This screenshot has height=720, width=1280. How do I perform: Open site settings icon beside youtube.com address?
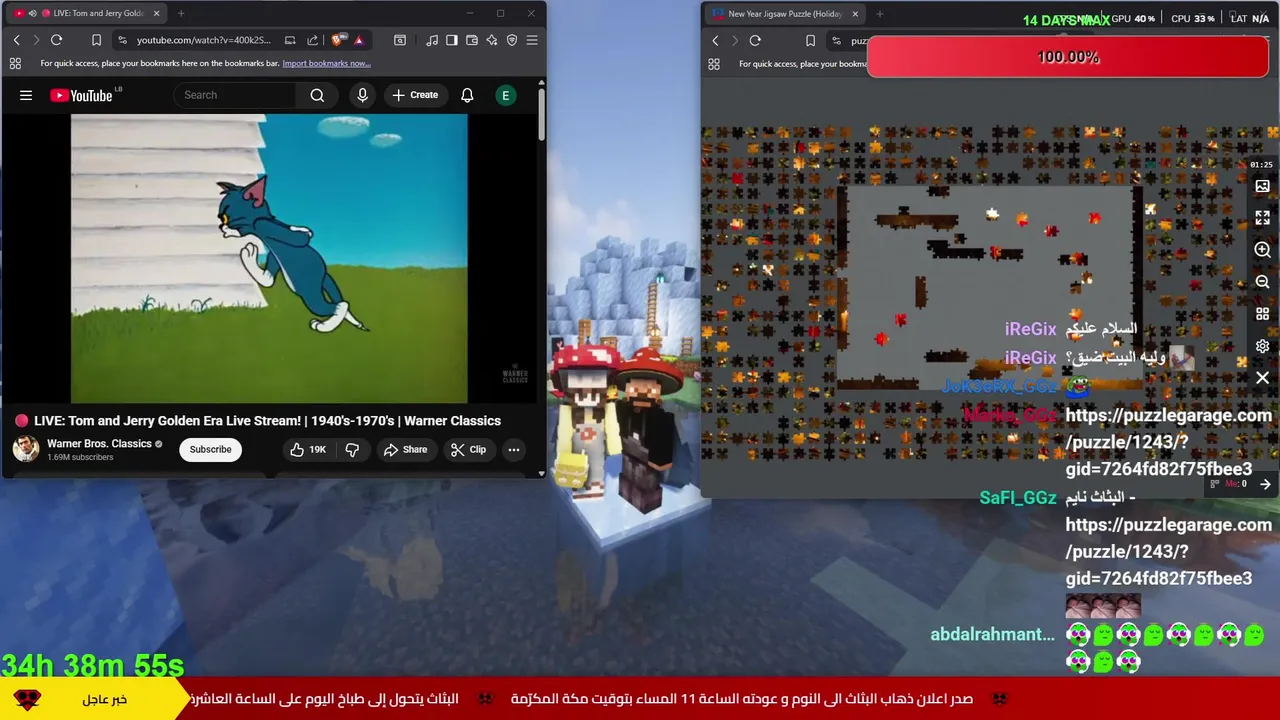(122, 40)
